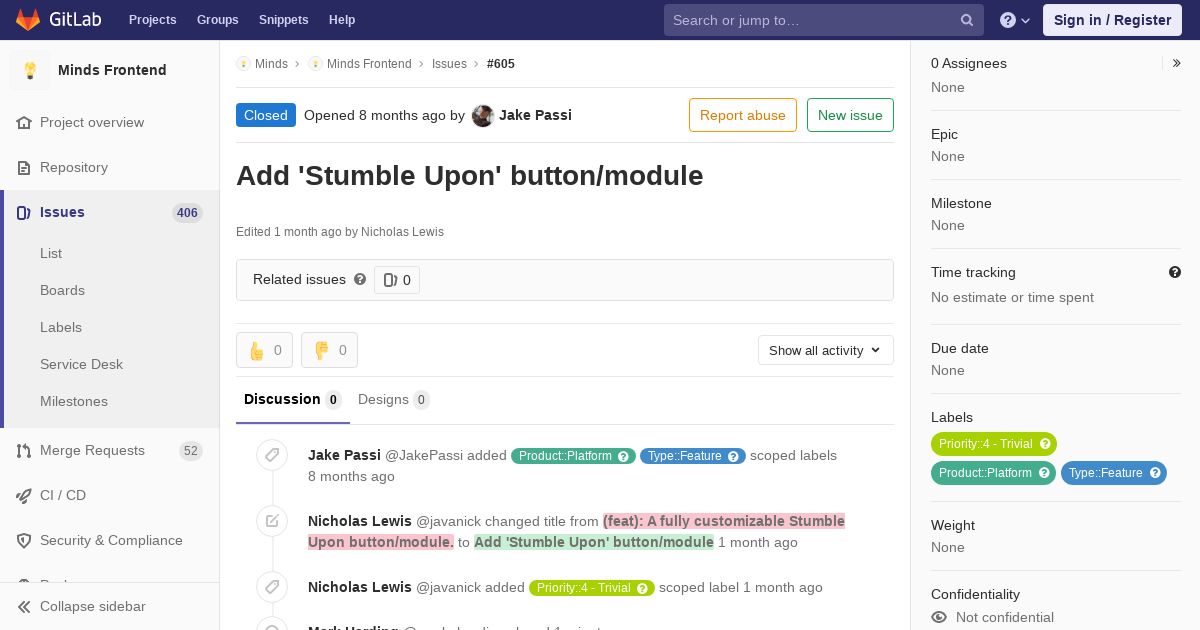
Task: Open the Show all activity dropdown
Action: point(826,350)
